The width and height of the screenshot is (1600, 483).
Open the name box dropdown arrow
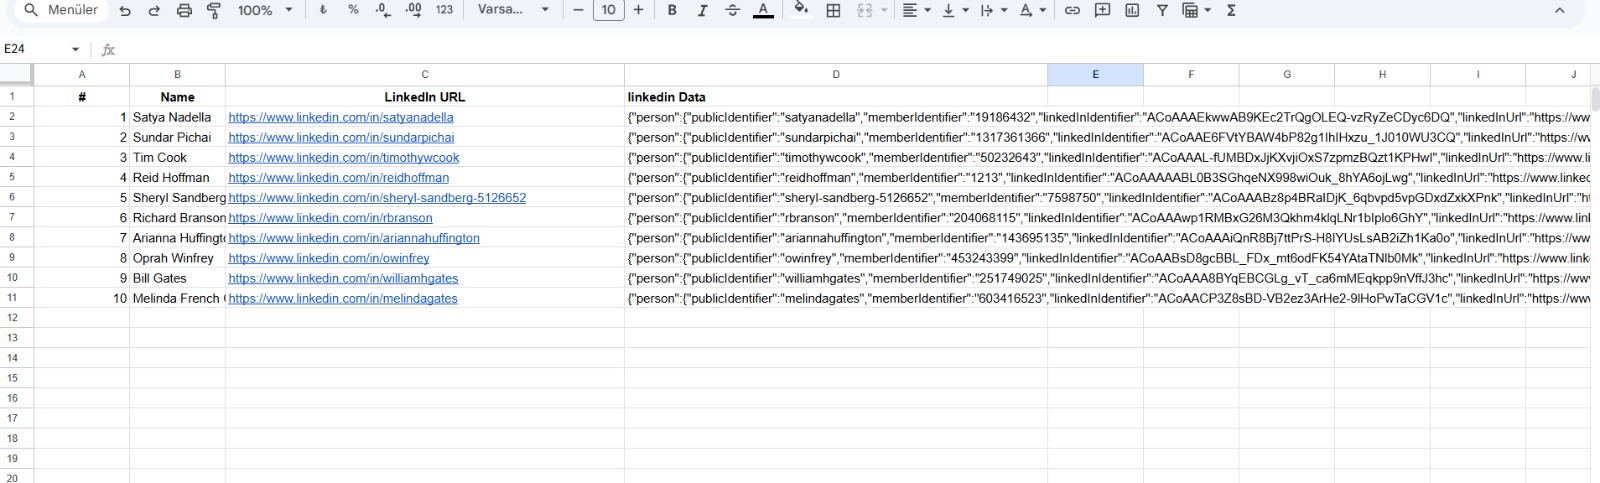(75, 49)
